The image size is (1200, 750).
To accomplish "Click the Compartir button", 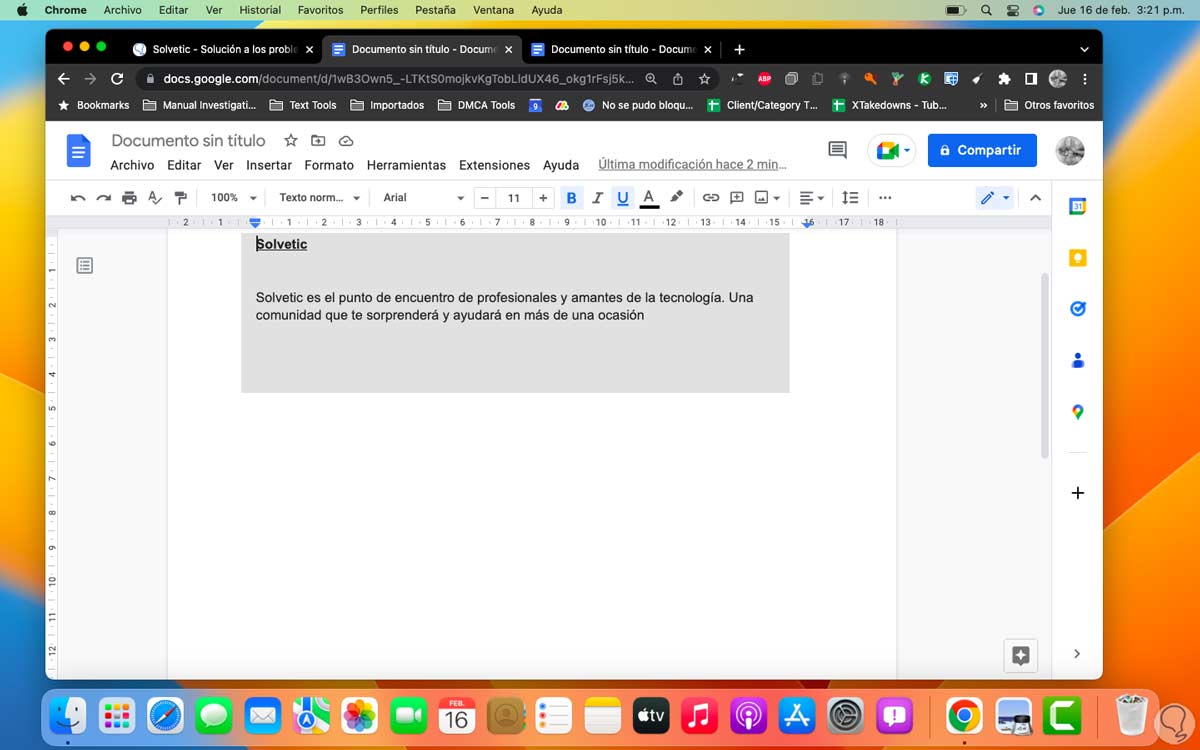I will pos(982,150).
